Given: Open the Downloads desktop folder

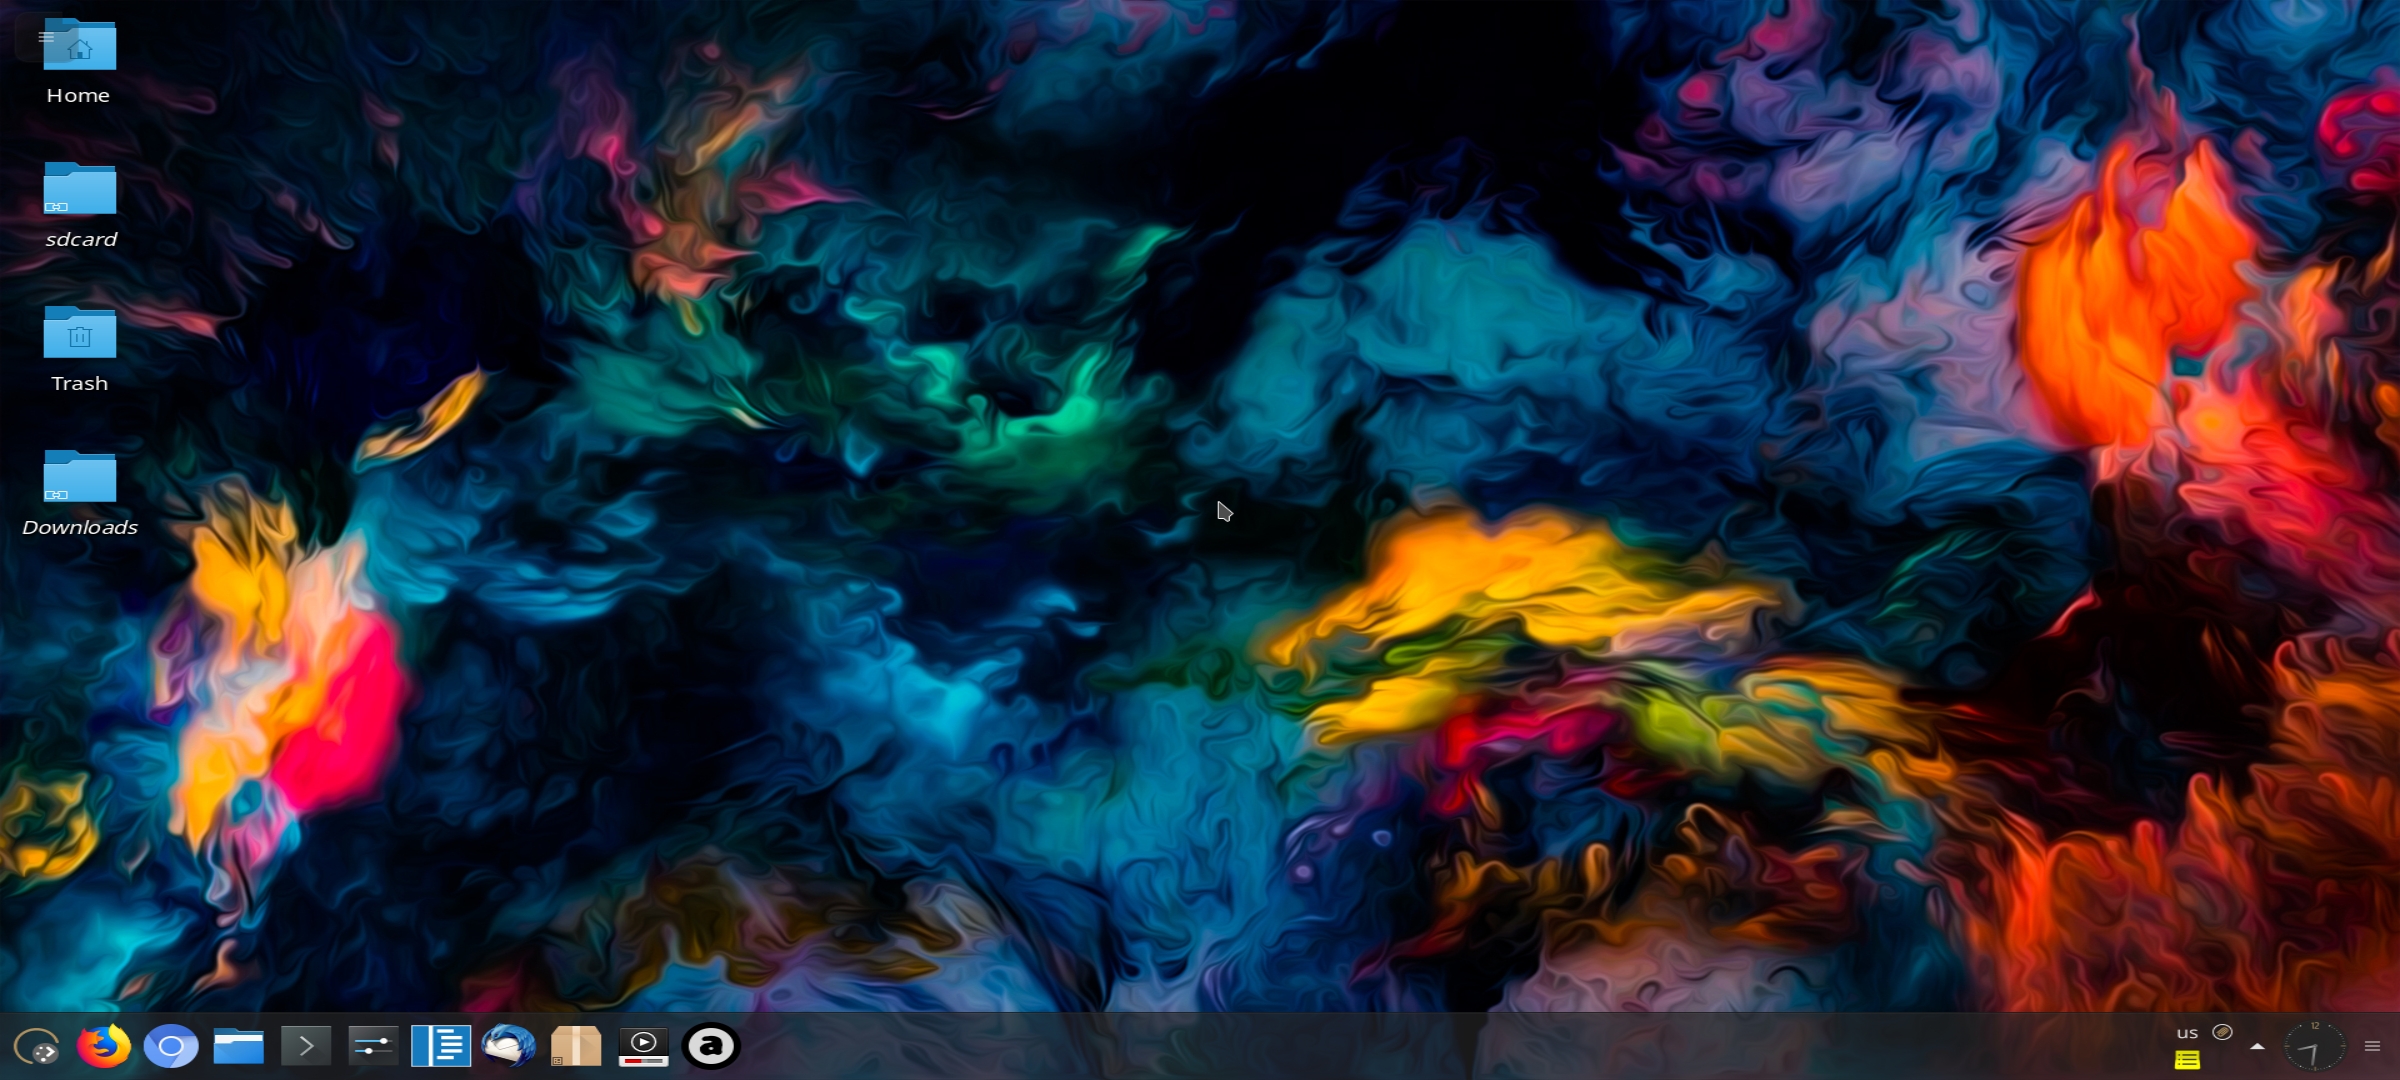Looking at the screenshot, I should [79, 479].
